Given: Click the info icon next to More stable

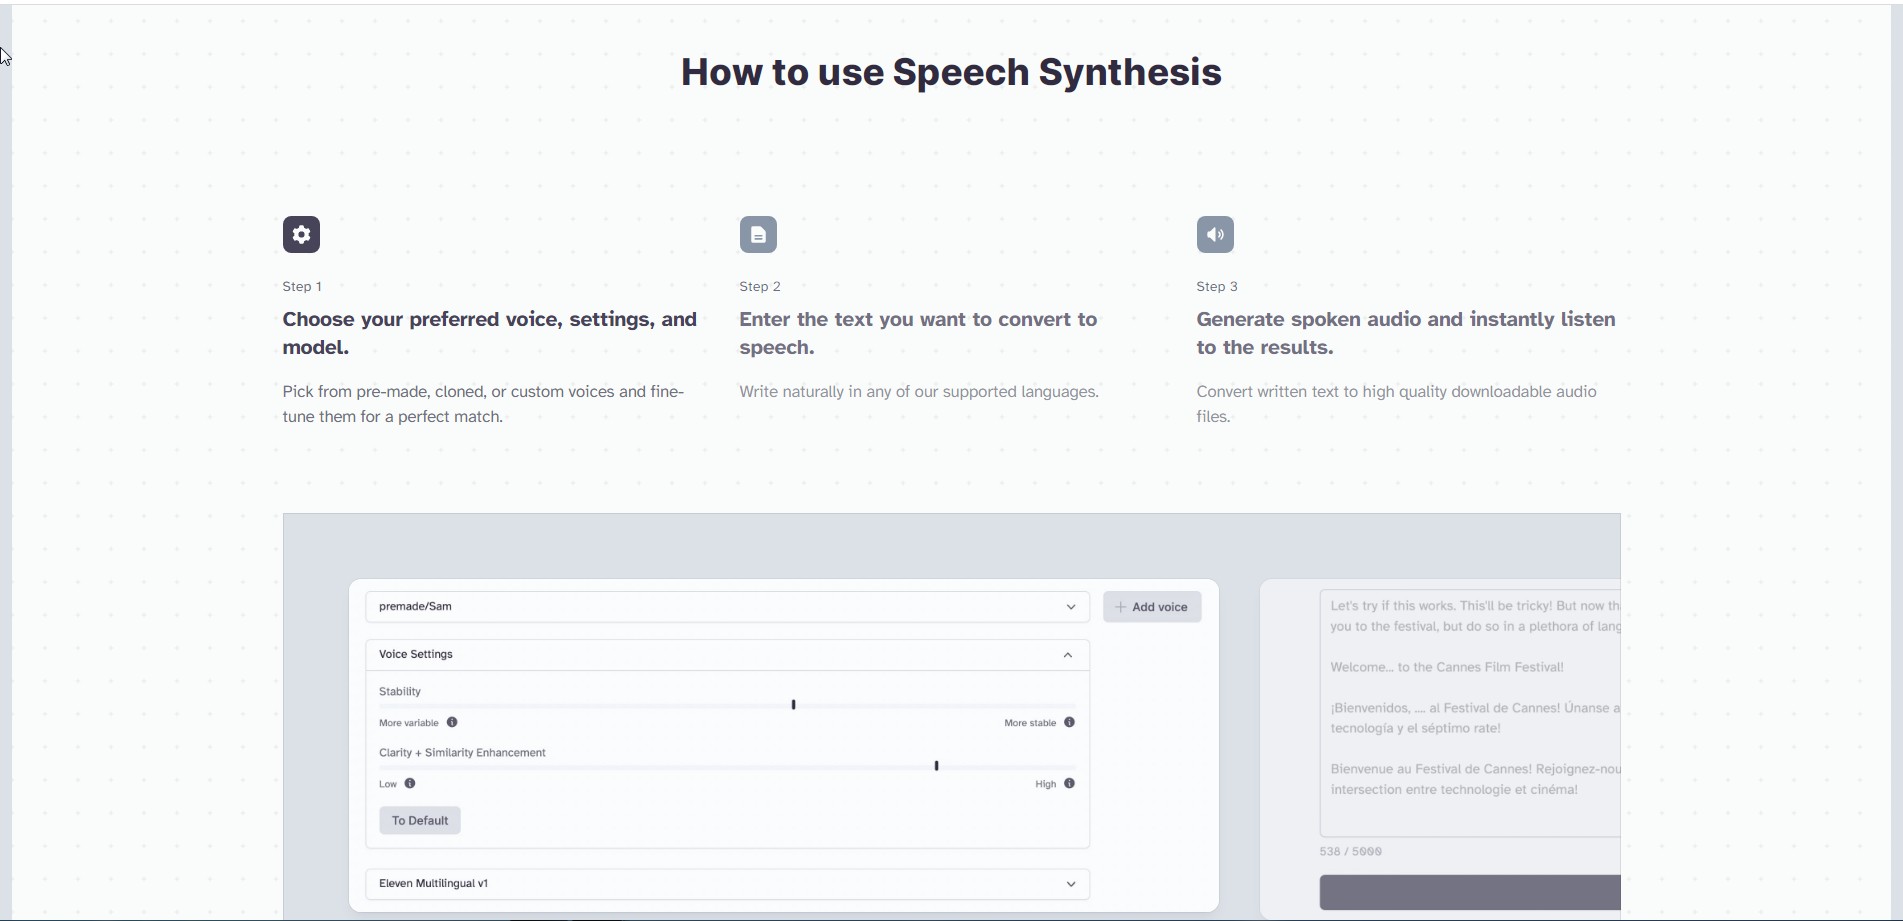Looking at the screenshot, I should (1069, 722).
